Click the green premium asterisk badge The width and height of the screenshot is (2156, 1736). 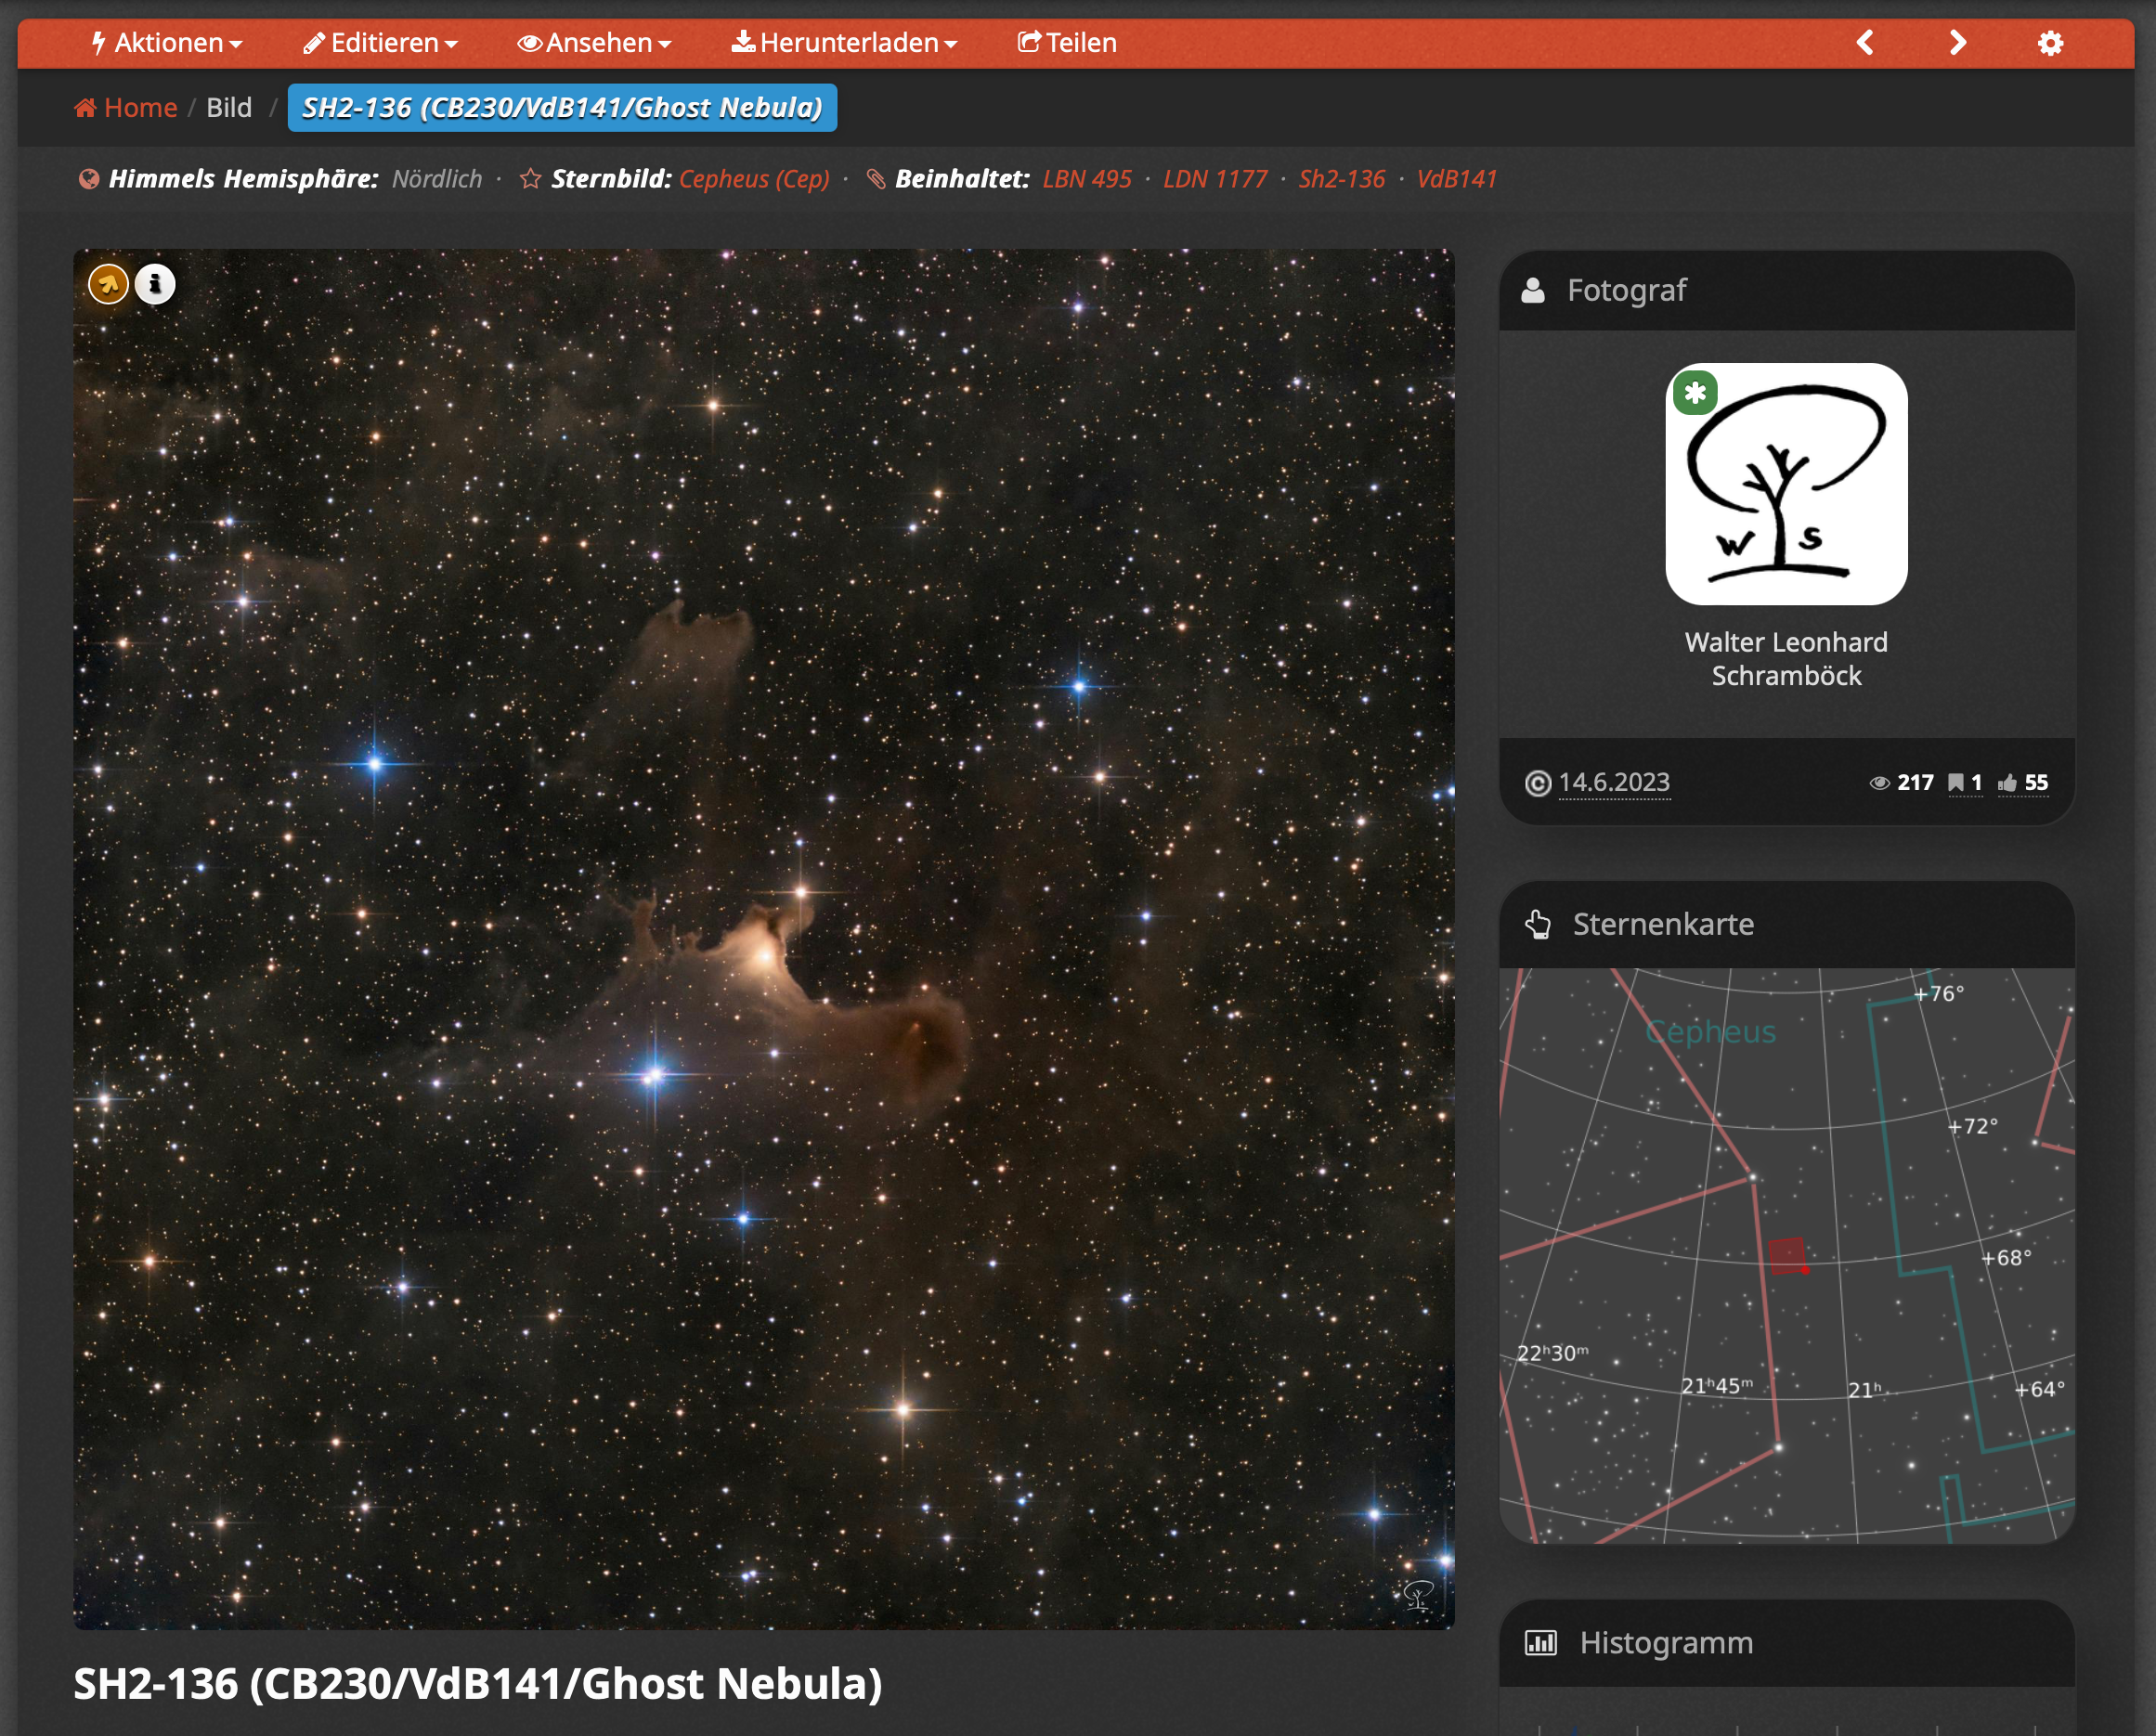coord(1695,392)
